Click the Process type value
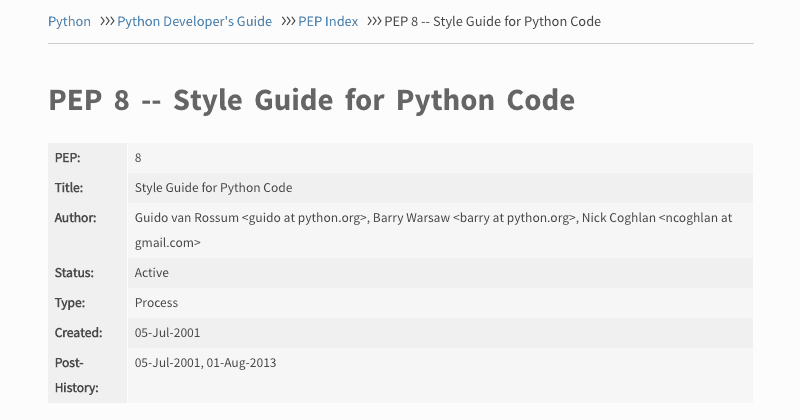This screenshot has height=420, width=800. click(x=156, y=303)
